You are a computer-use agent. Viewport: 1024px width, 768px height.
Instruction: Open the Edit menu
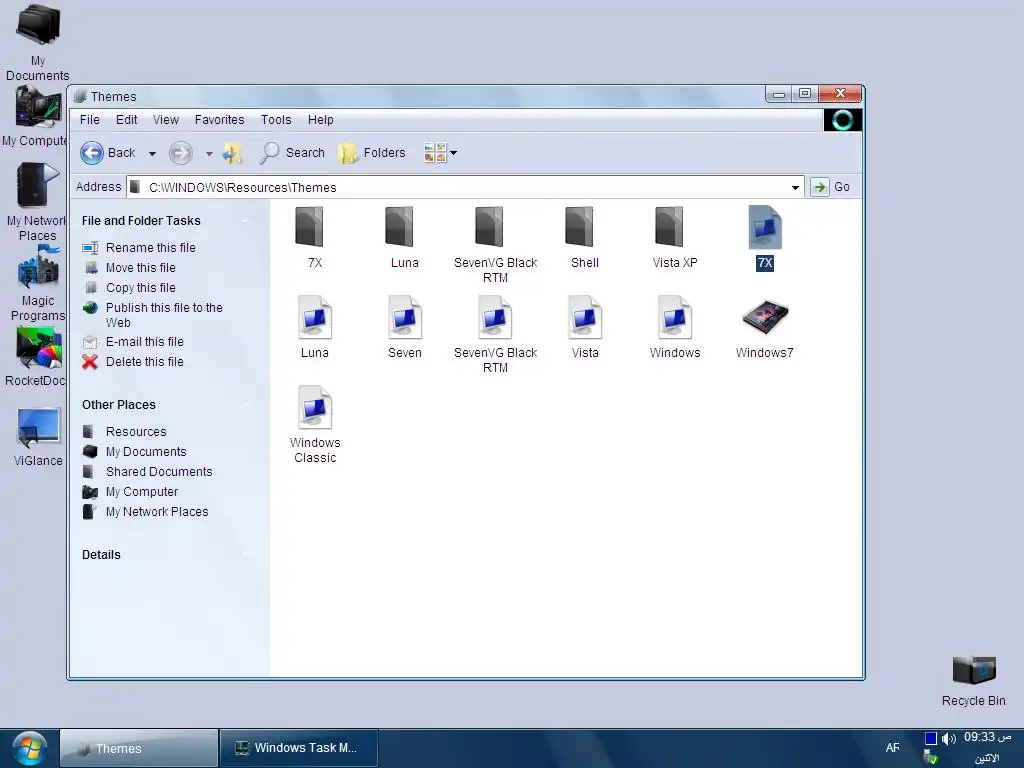(126, 120)
